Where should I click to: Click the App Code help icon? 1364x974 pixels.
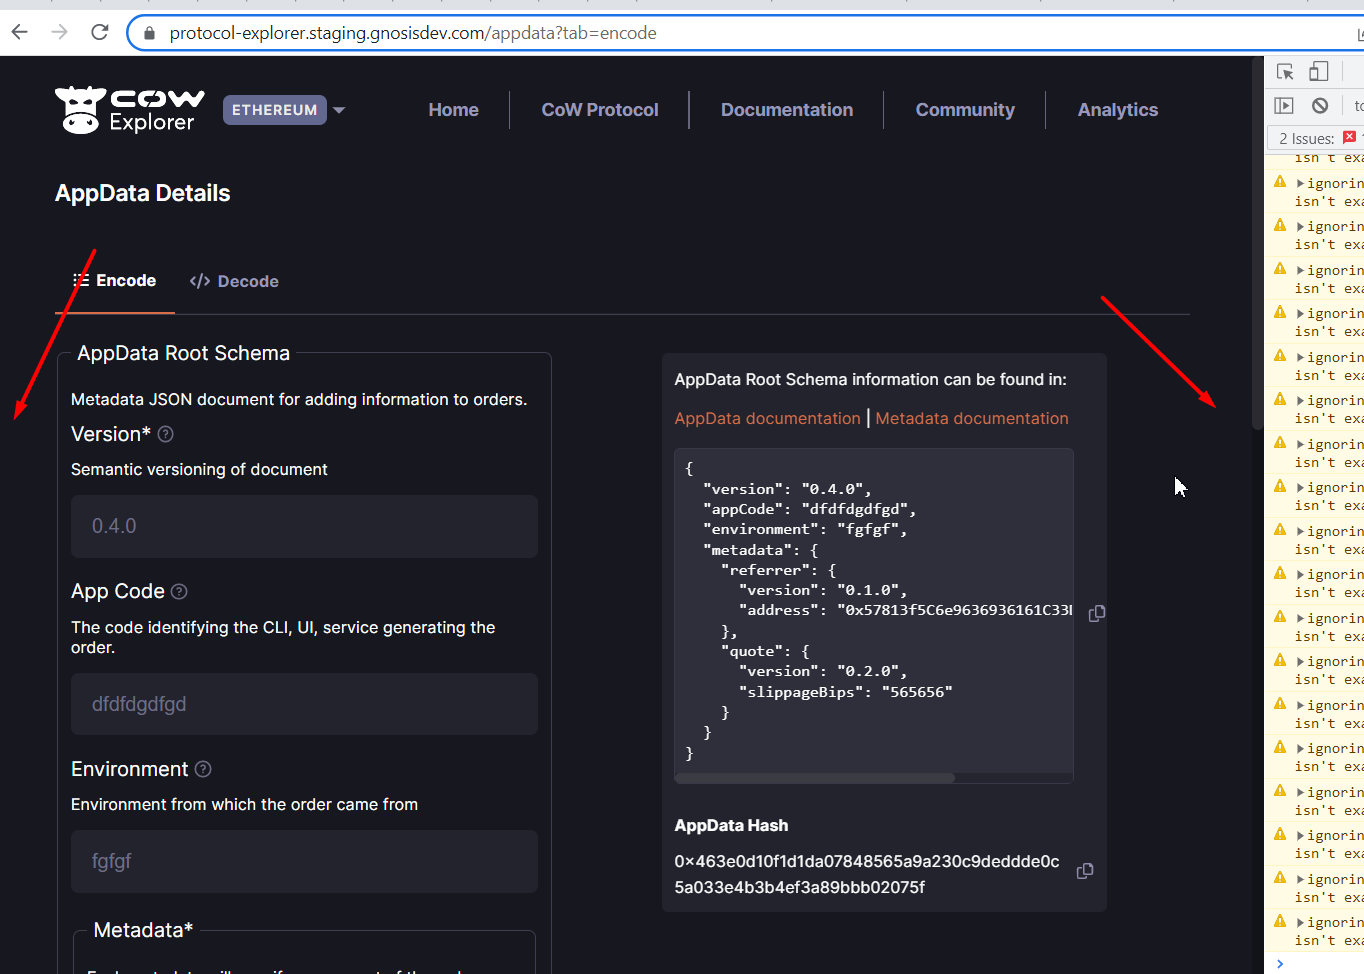pyautogui.click(x=179, y=592)
